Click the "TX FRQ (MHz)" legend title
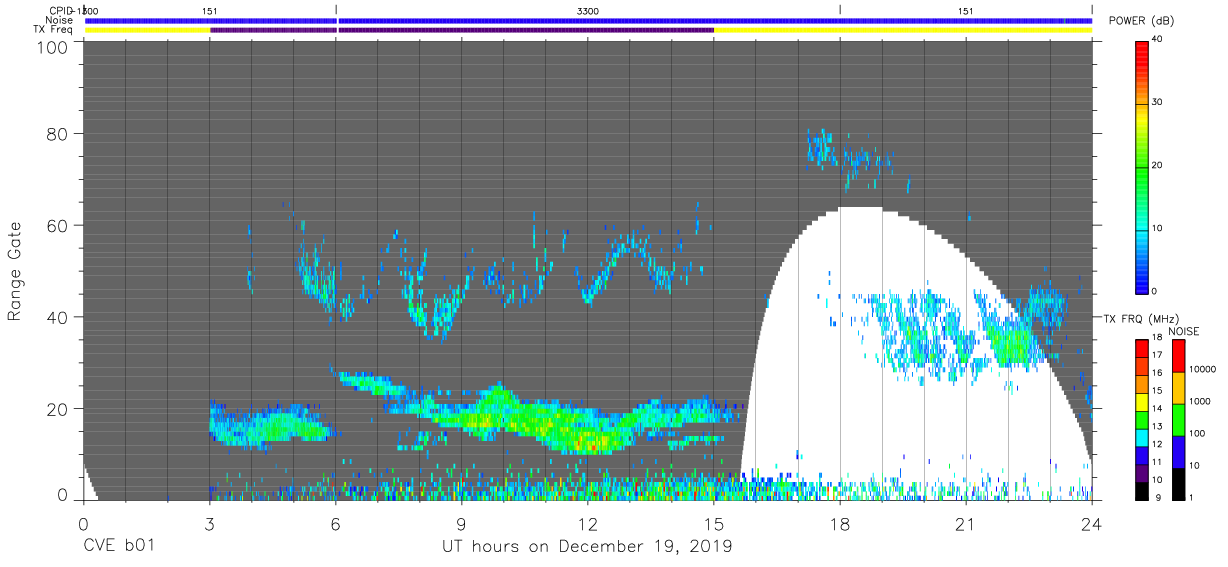 click(x=1139, y=319)
